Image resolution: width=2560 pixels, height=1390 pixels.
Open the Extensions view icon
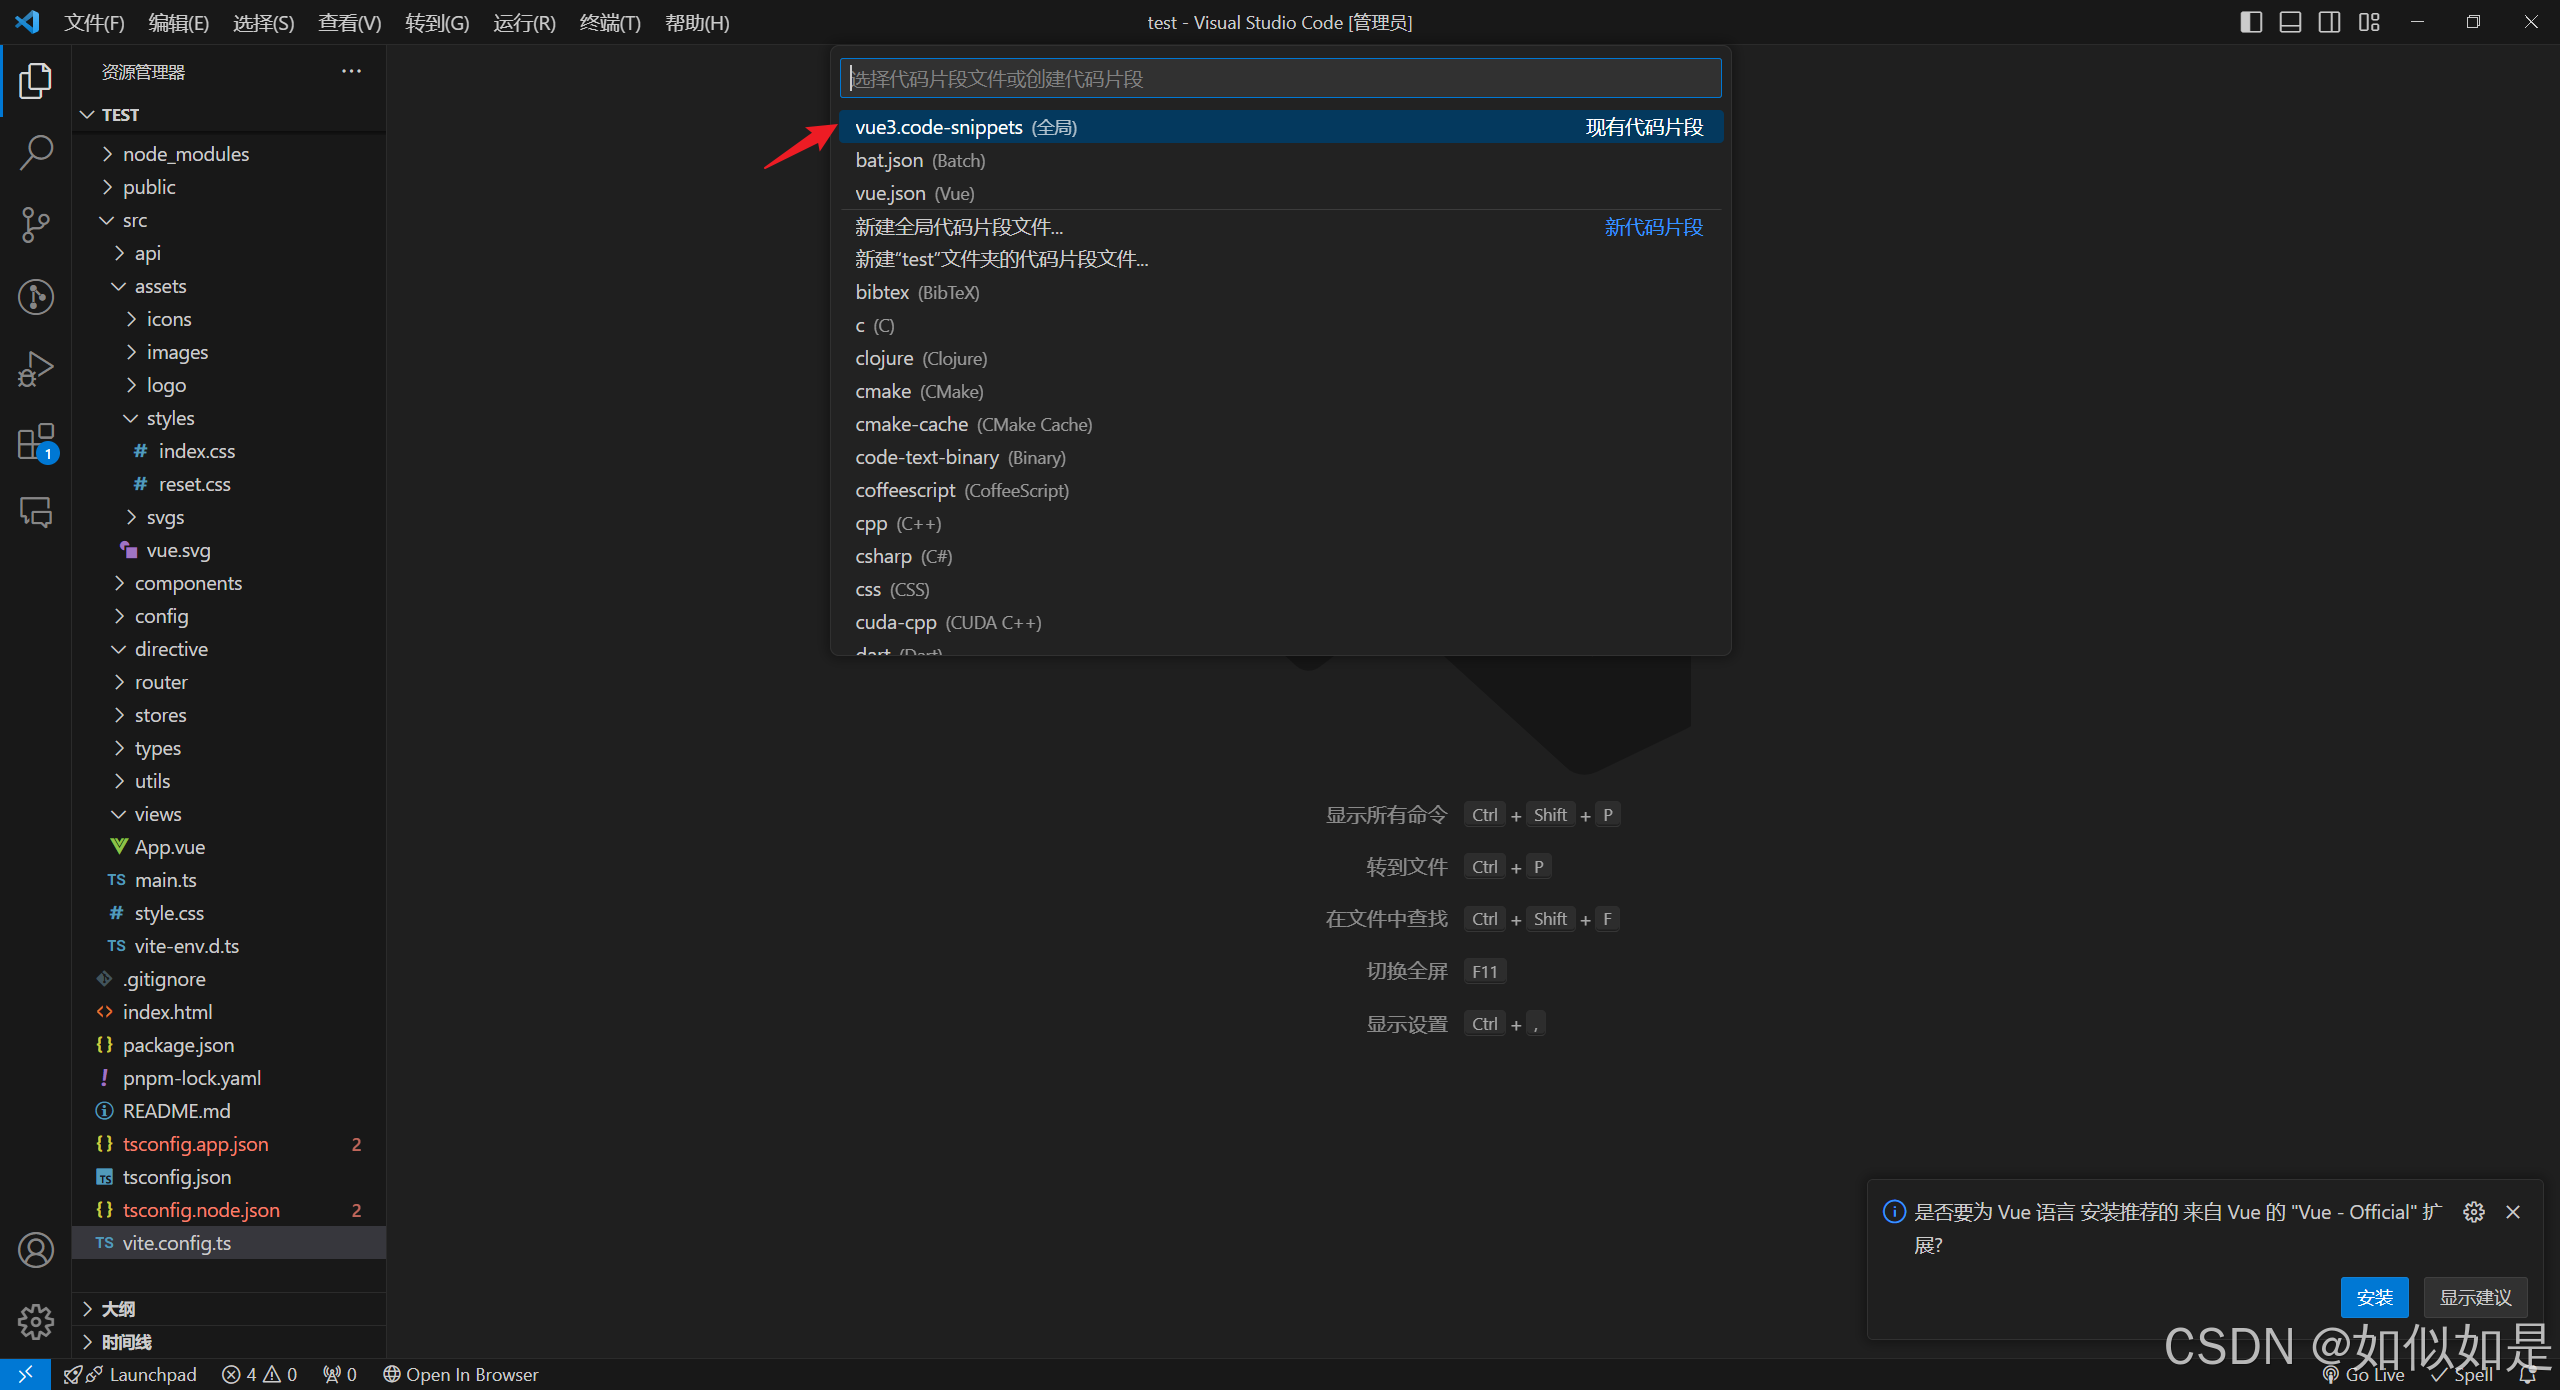(36, 442)
